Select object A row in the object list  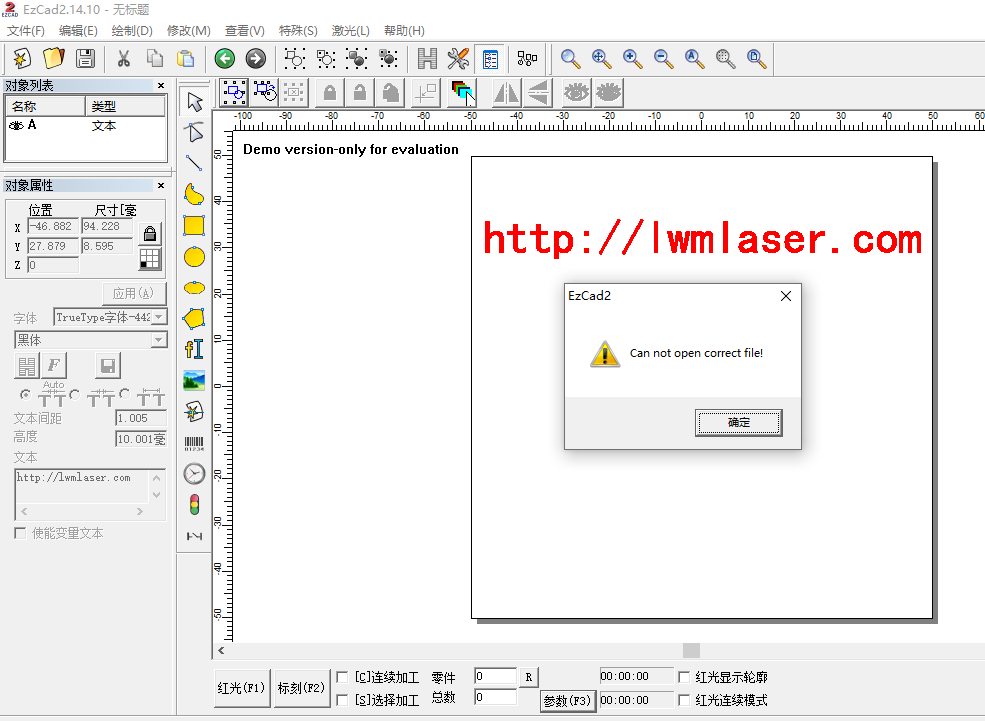(85, 126)
